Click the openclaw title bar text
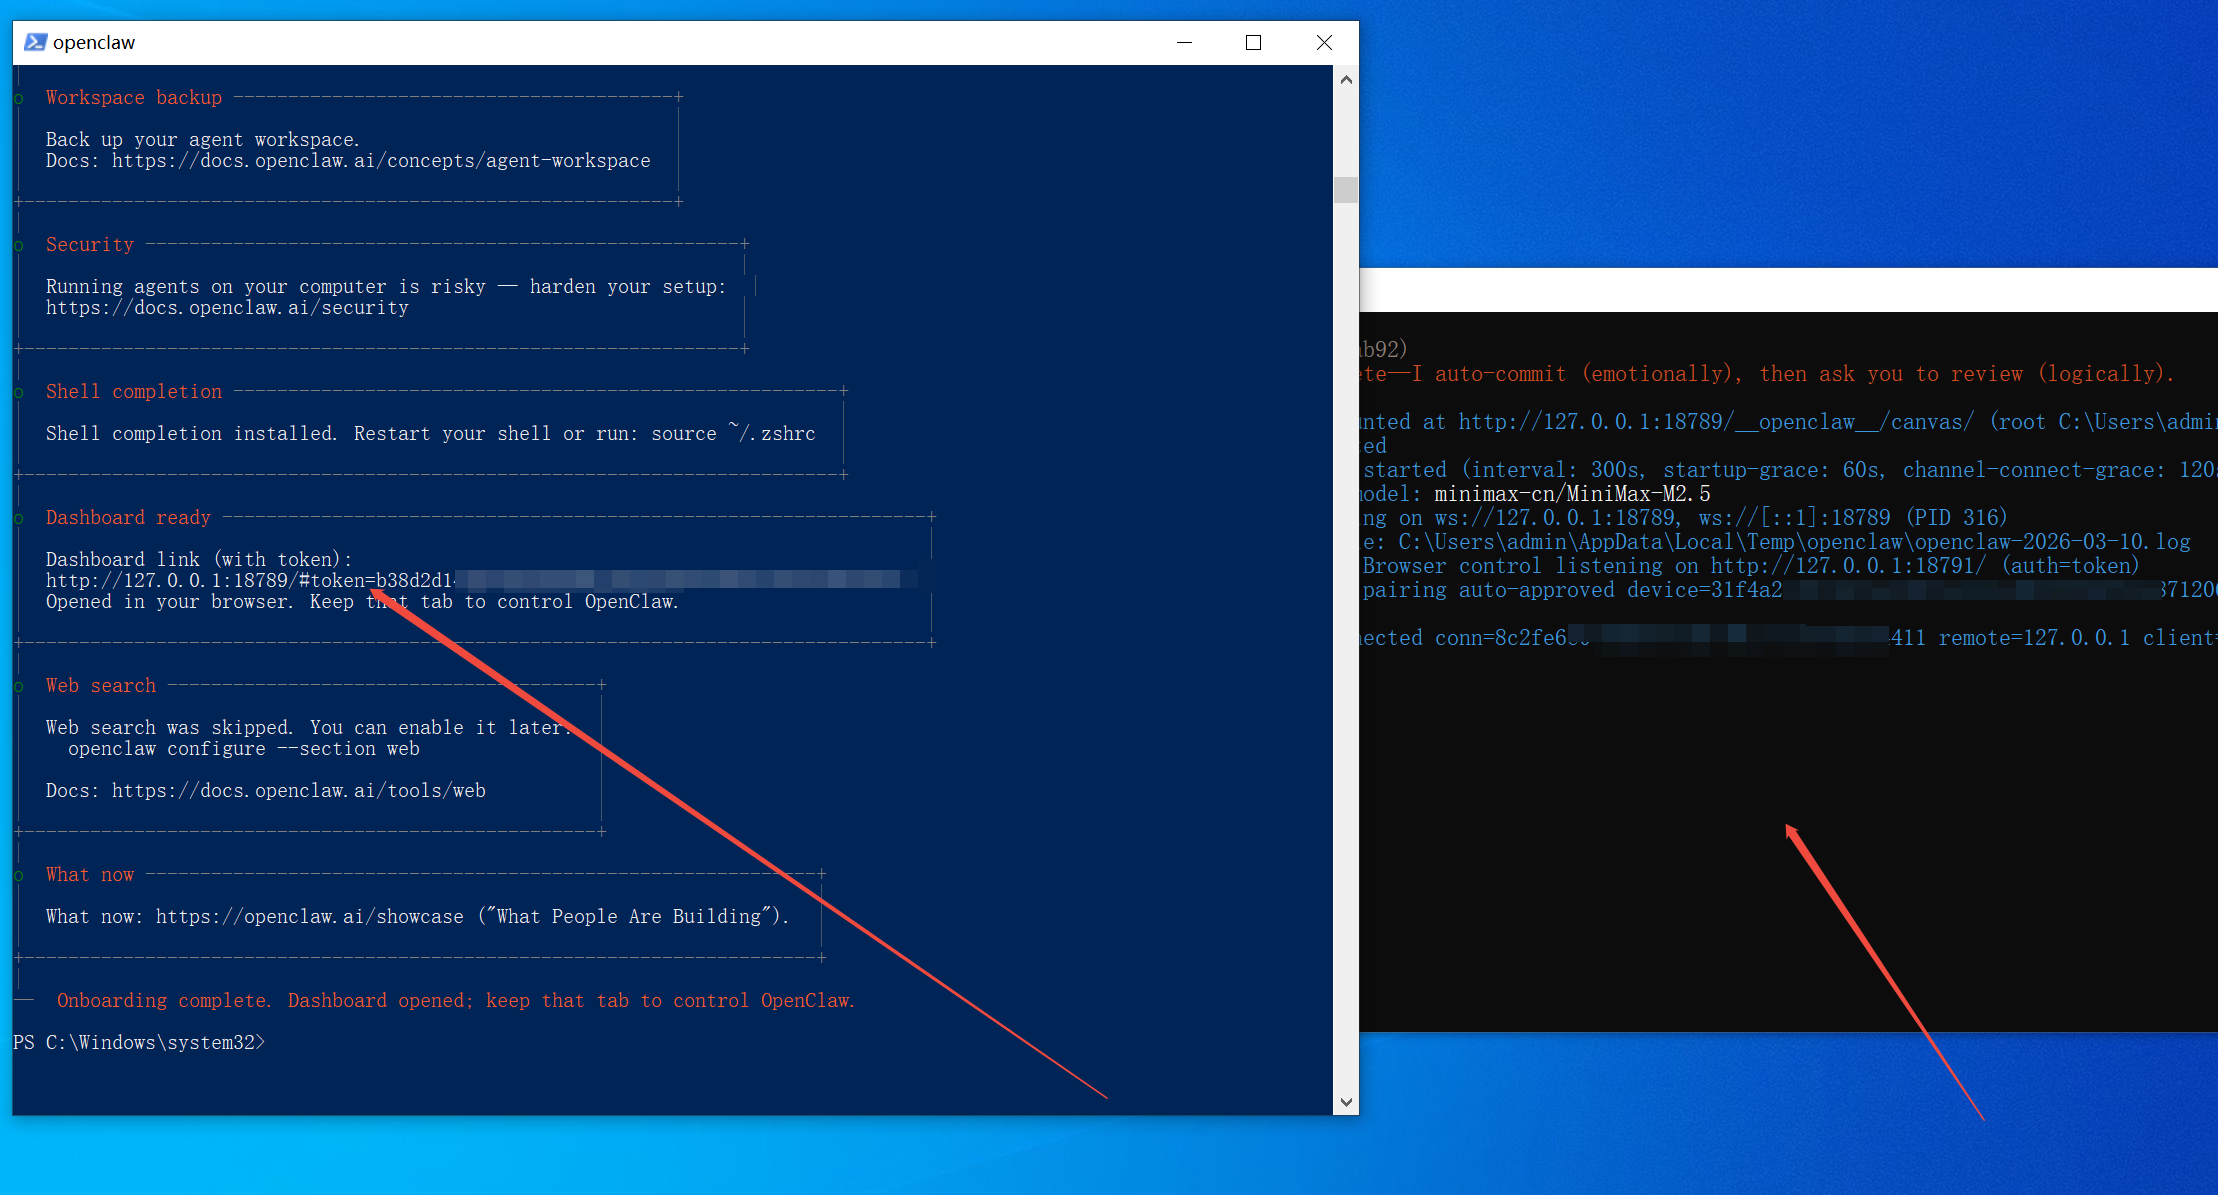Screen dimensions: 2218x1195 point(94,42)
